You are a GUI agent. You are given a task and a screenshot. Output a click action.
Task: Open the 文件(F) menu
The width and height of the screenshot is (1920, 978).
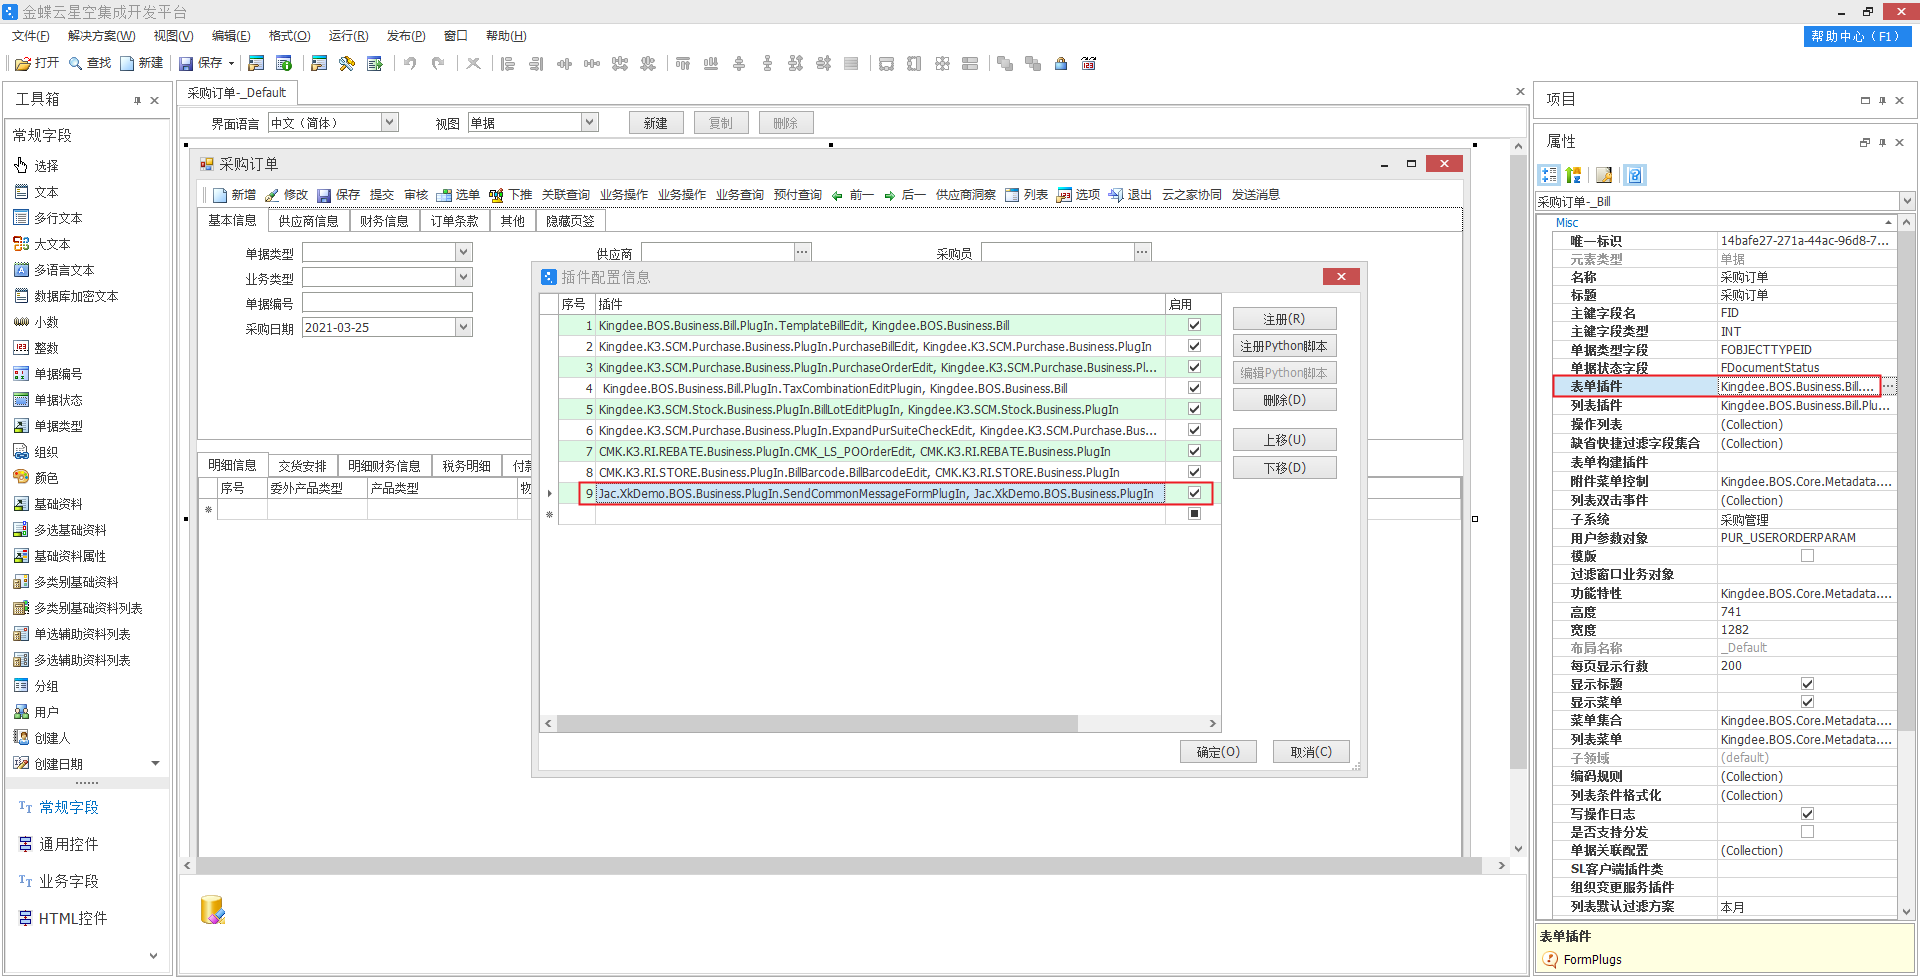(31, 36)
